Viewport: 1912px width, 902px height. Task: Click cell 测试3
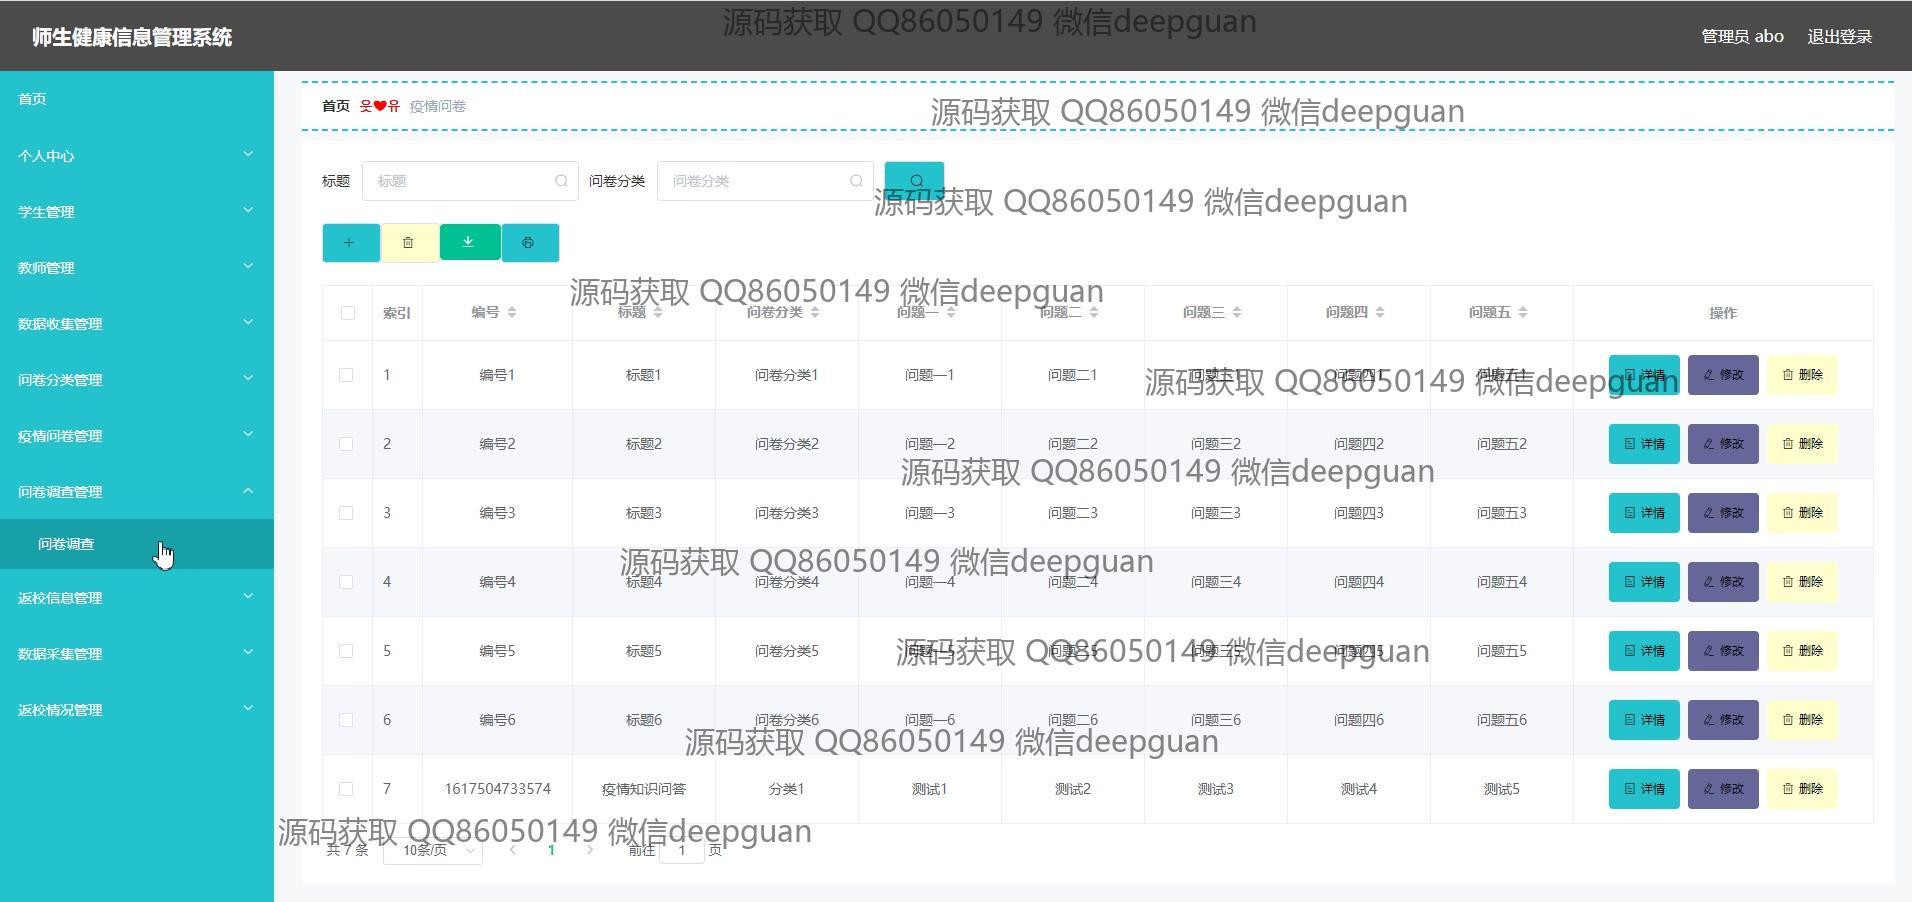(1216, 789)
